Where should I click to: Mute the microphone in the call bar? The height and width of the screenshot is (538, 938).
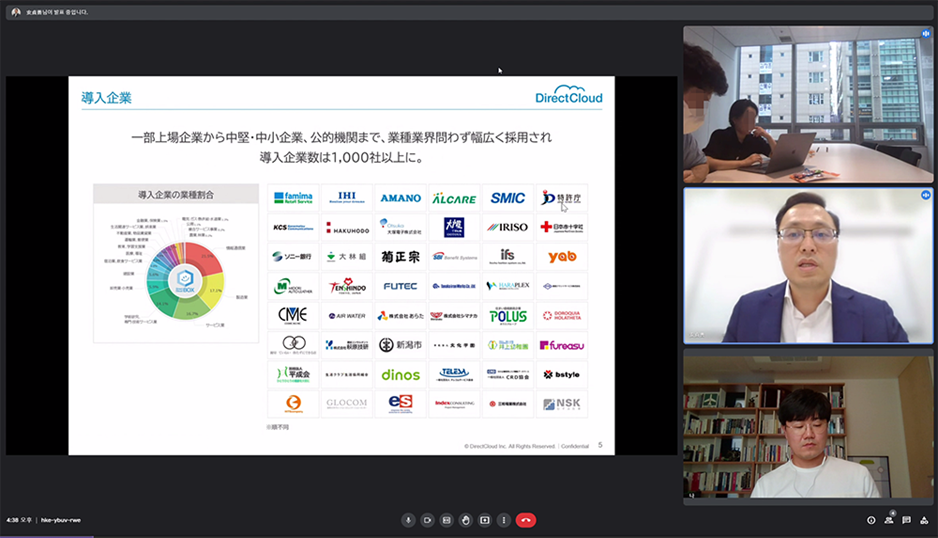click(x=408, y=520)
